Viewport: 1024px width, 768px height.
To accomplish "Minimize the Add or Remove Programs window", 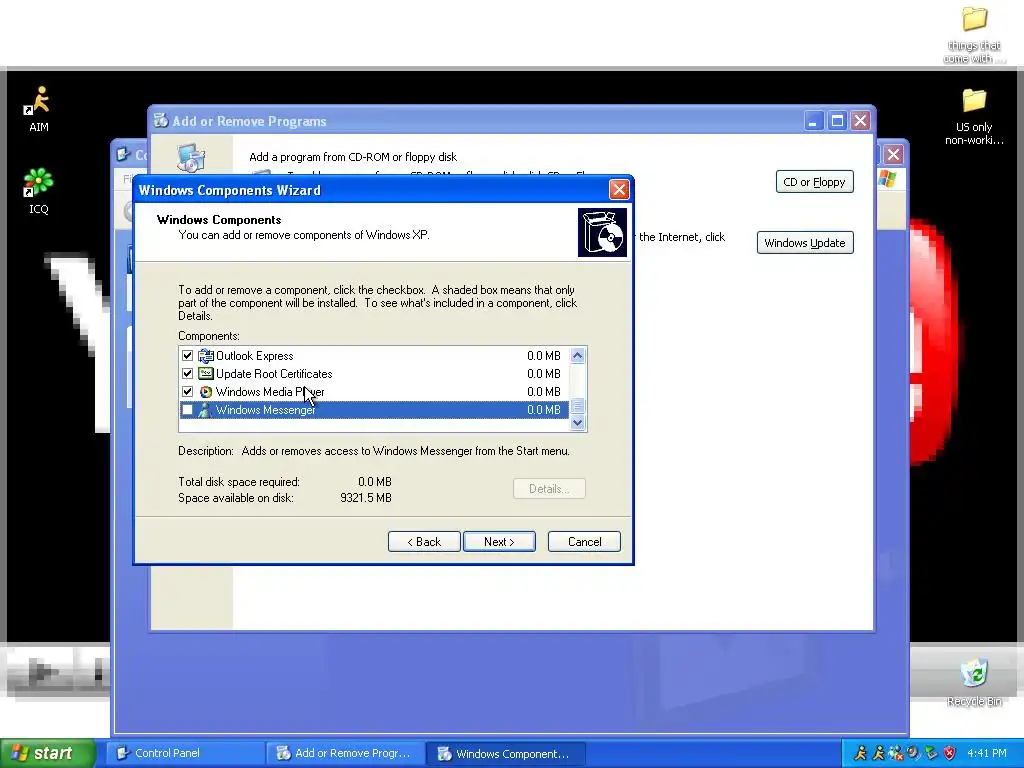I will (813, 121).
